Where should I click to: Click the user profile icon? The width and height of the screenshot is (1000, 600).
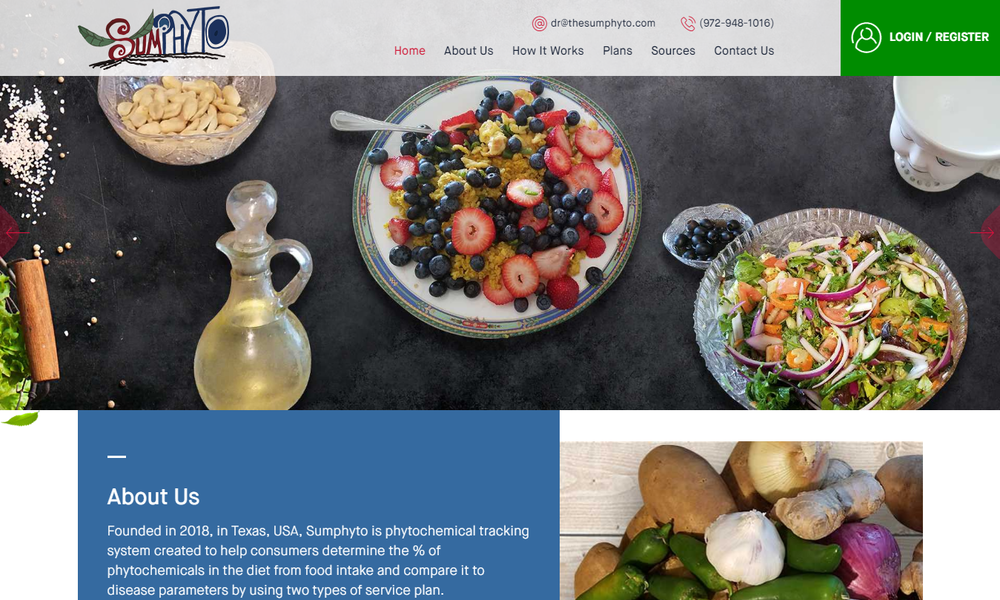866,38
